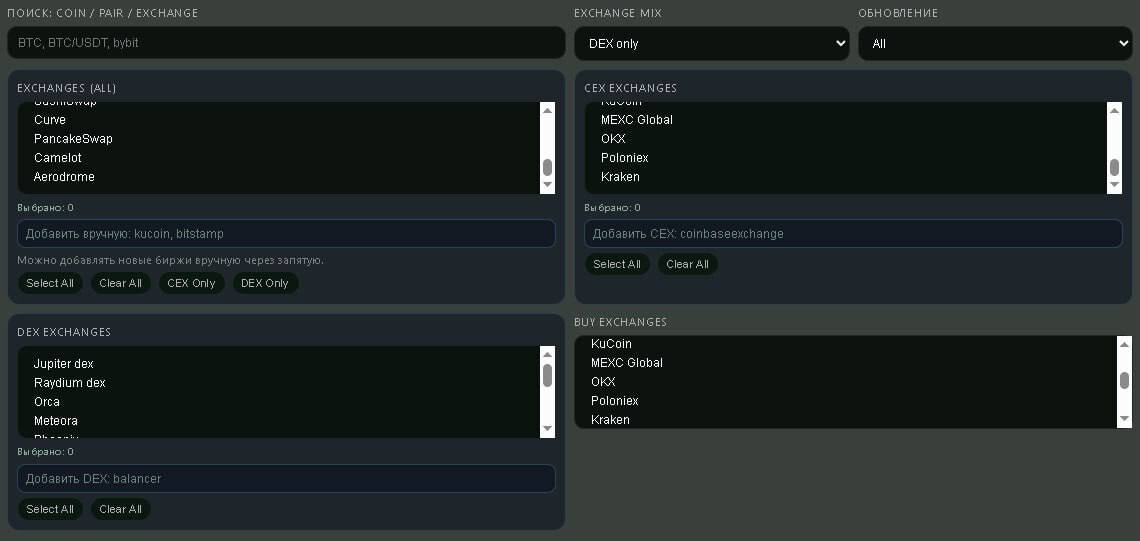Select Poloniex in CEX Exchanges list
1140x541 pixels.
[846, 158]
